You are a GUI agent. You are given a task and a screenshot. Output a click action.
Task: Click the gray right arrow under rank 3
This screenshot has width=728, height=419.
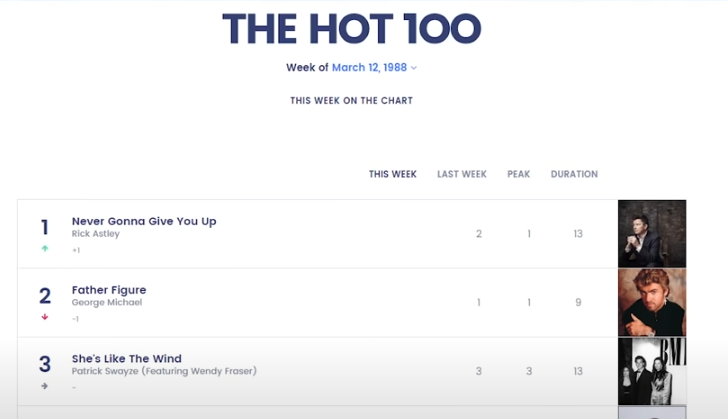coord(44,386)
